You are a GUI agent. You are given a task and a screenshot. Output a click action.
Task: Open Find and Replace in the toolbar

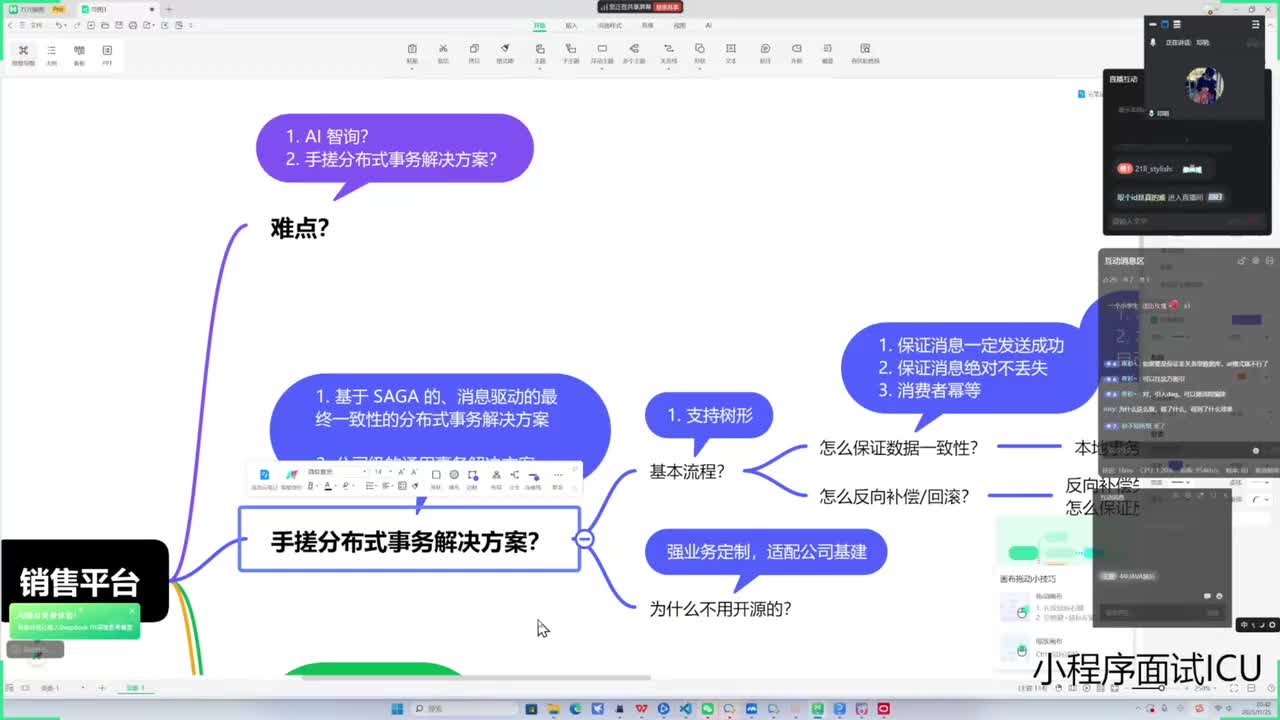(865, 52)
